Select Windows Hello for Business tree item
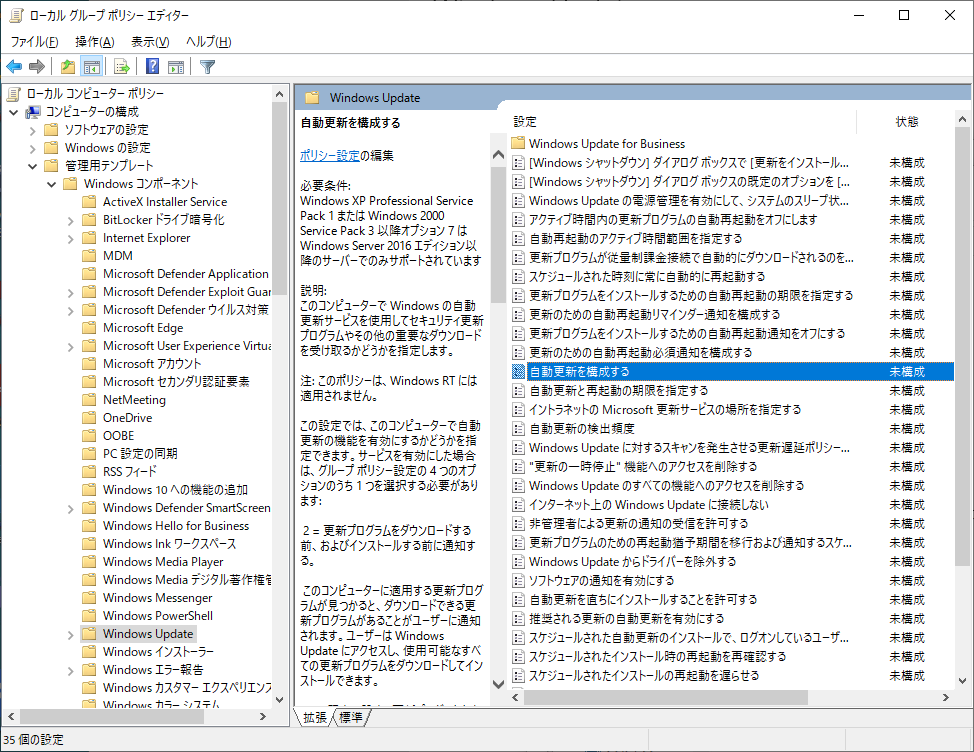Image resolution: width=974 pixels, height=752 pixels. pyautogui.click(x=176, y=526)
